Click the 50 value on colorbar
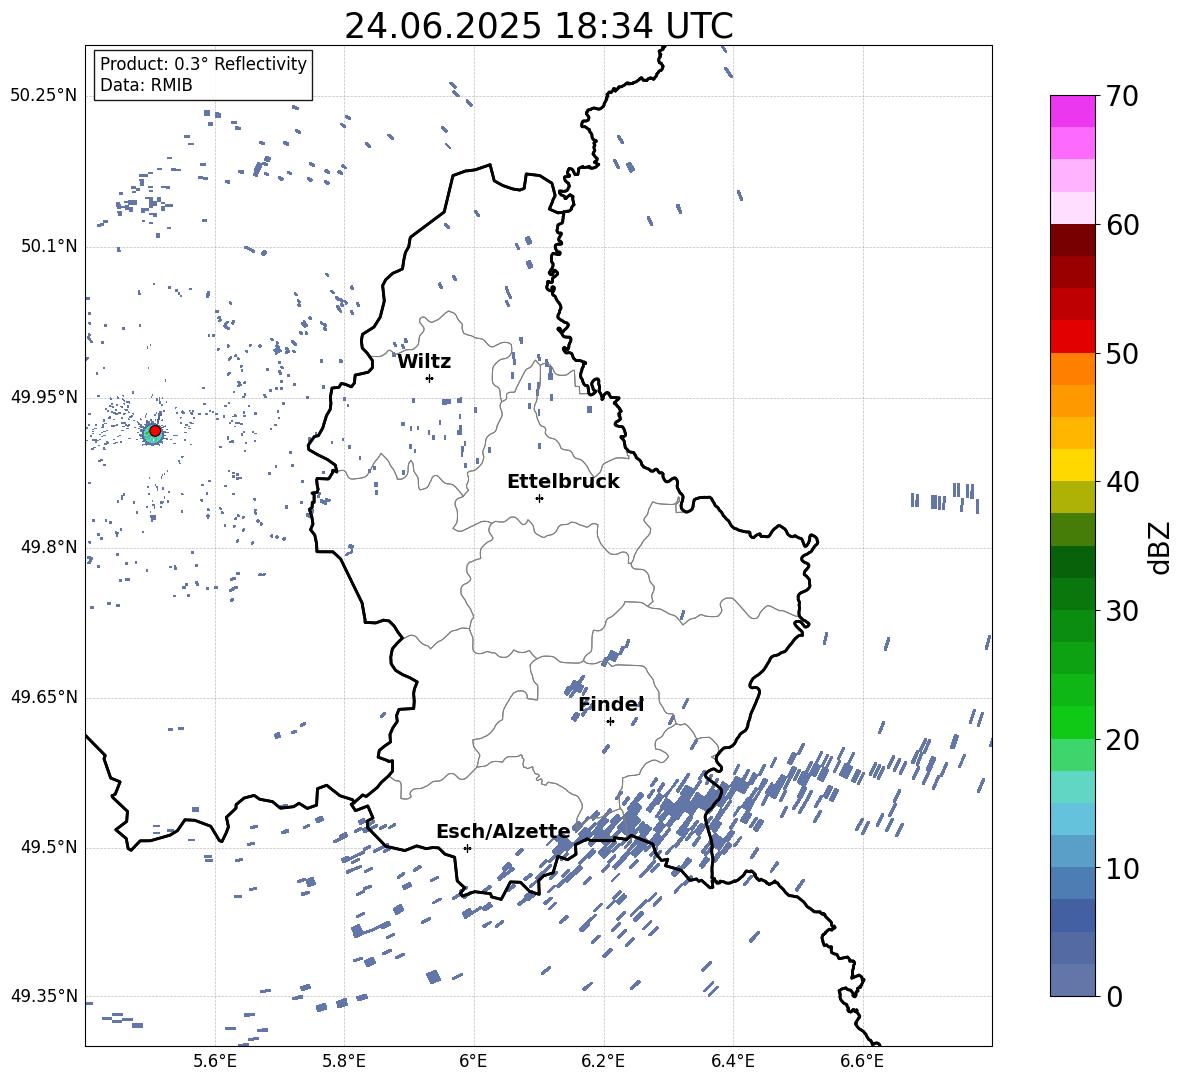Screen dimensions: 1184x1081 click(x=1121, y=353)
